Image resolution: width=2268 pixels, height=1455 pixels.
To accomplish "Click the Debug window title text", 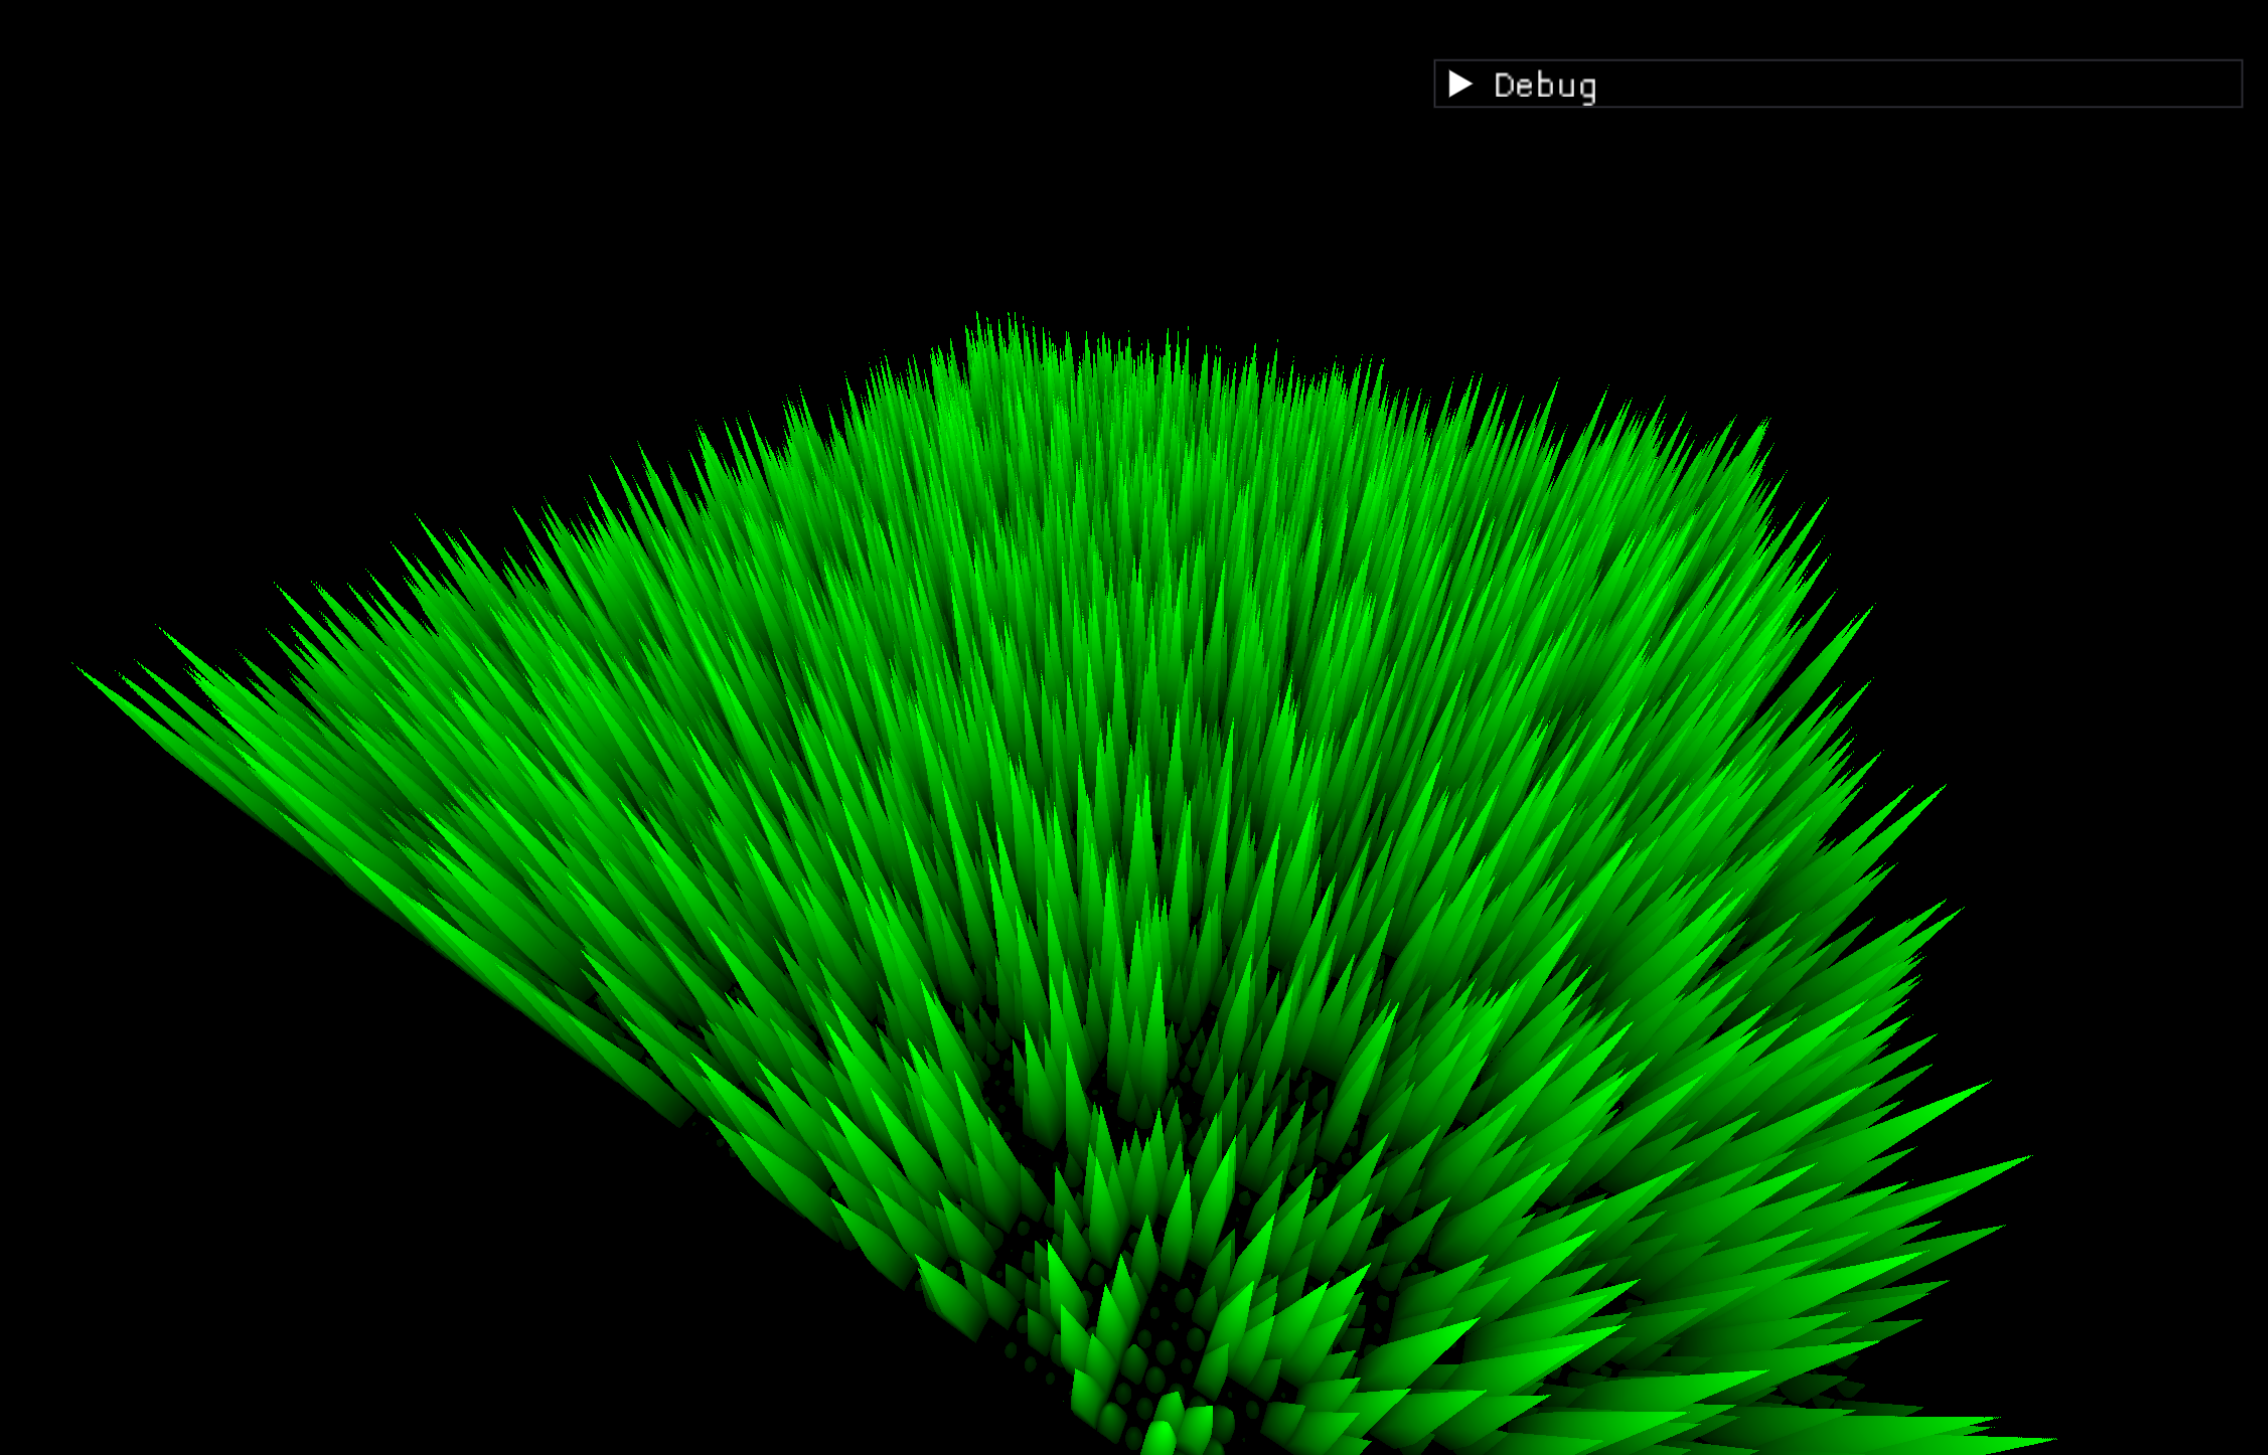I will [1544, 86].
